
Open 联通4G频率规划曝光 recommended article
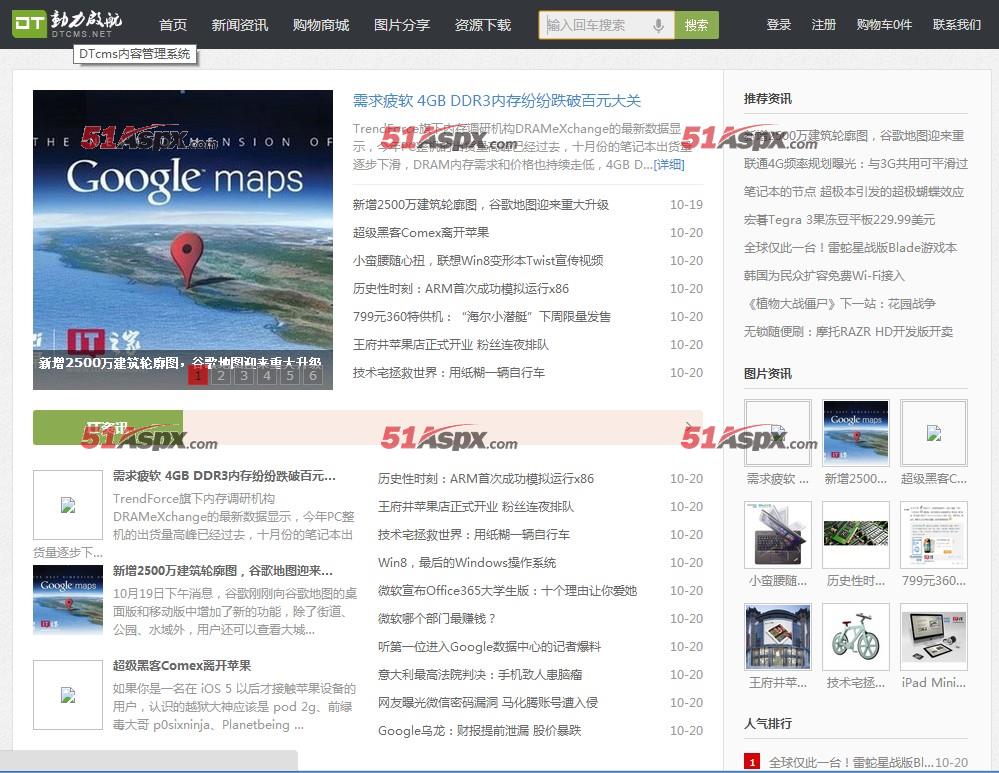[x=856, y=164]
